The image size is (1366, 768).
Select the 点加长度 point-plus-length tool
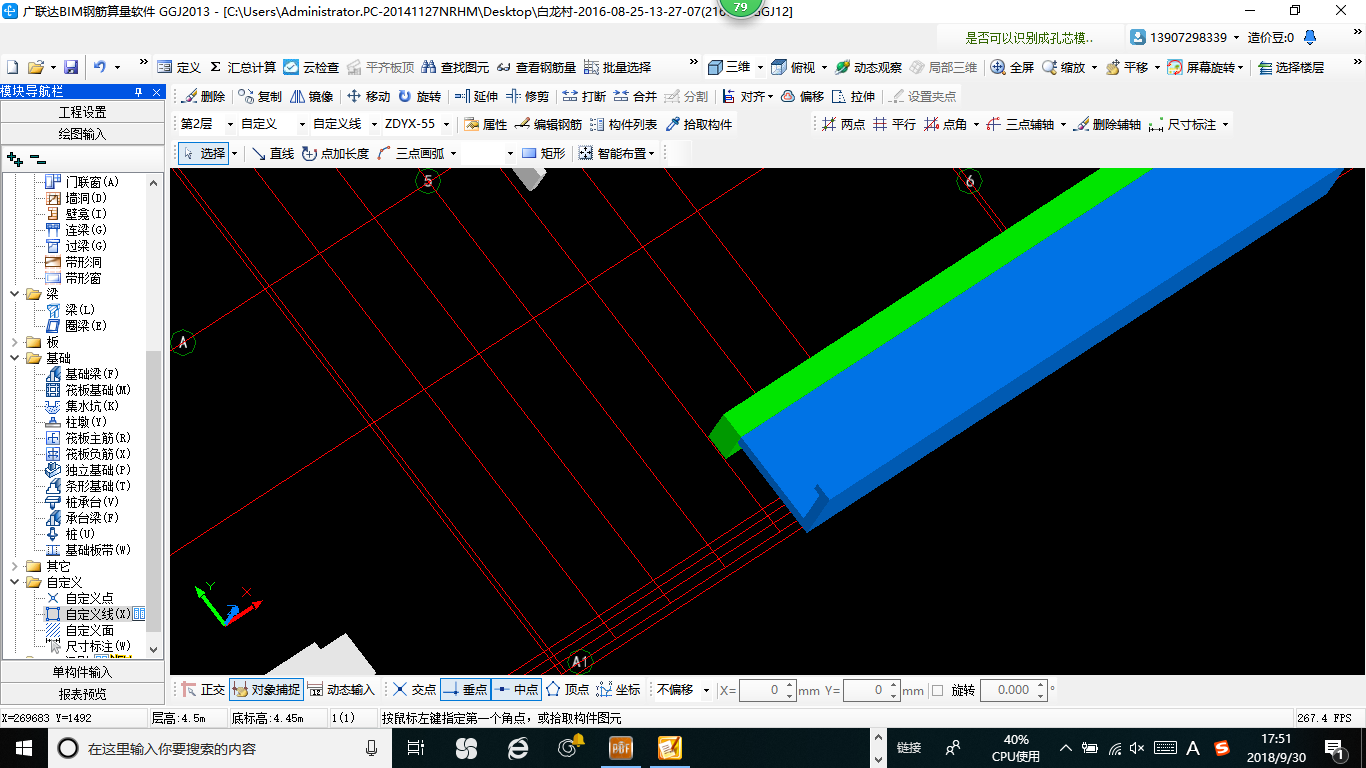pyautogui.click(x=336, y=153)
